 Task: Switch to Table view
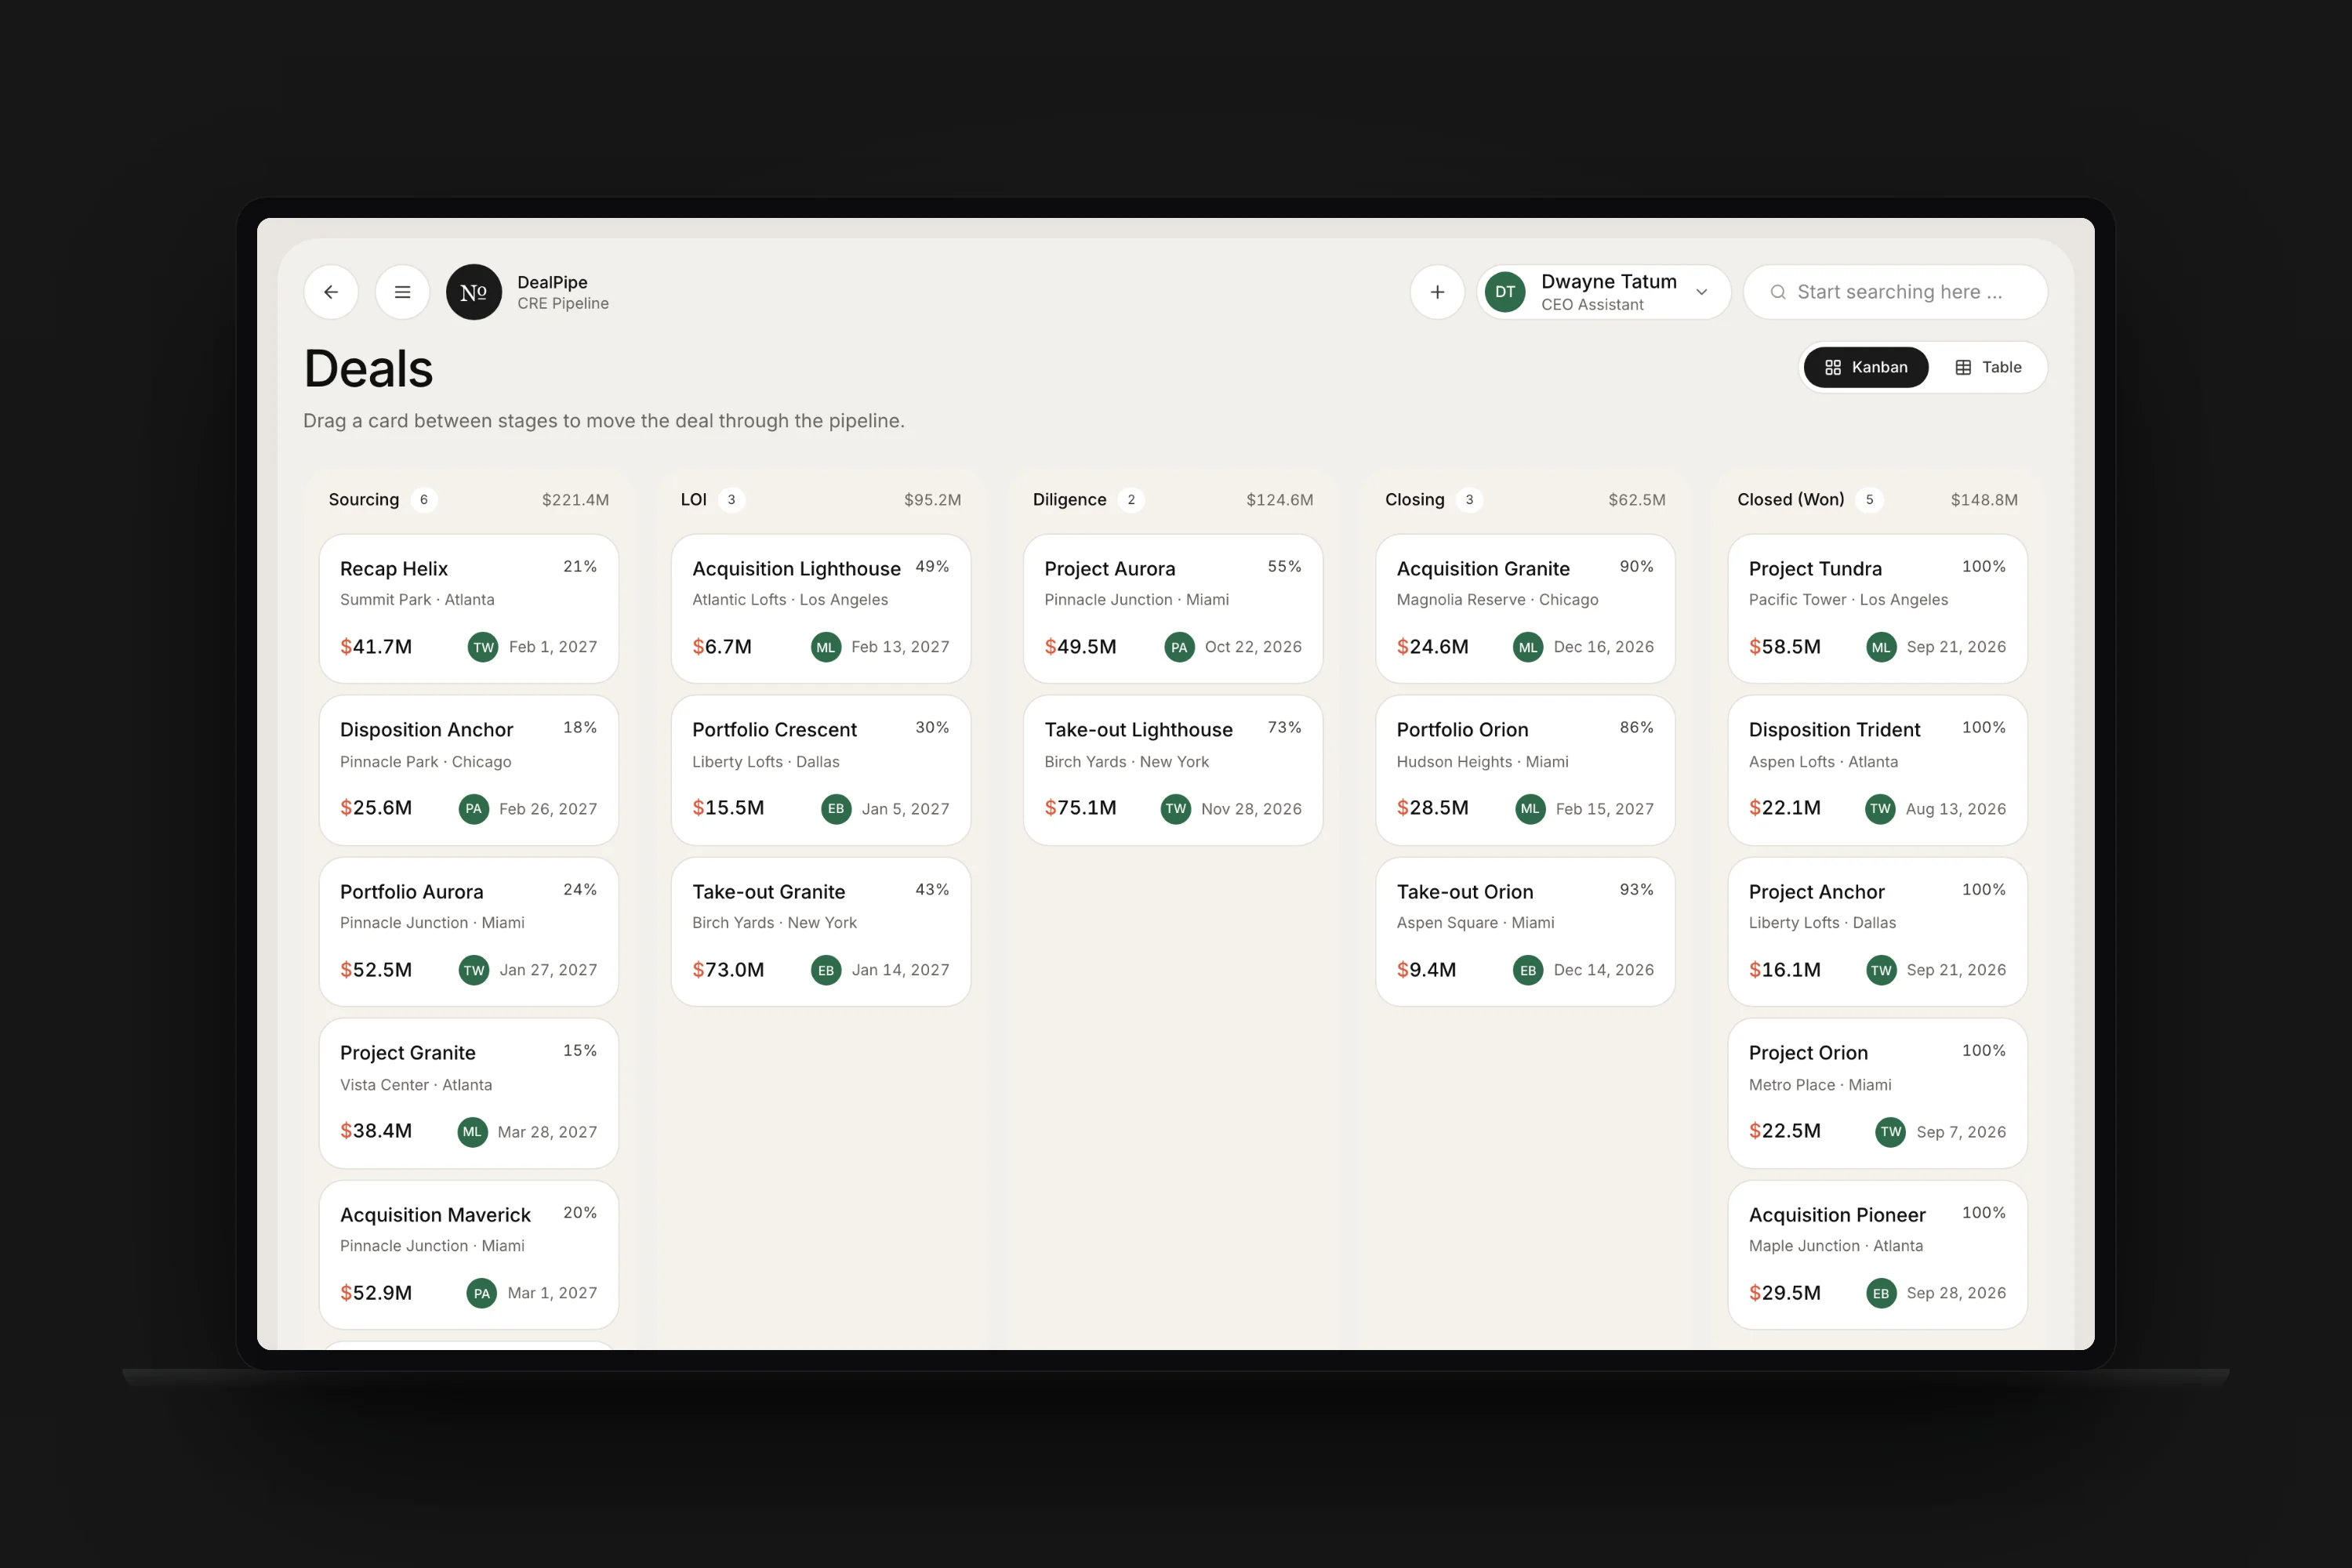[1987, 367]
